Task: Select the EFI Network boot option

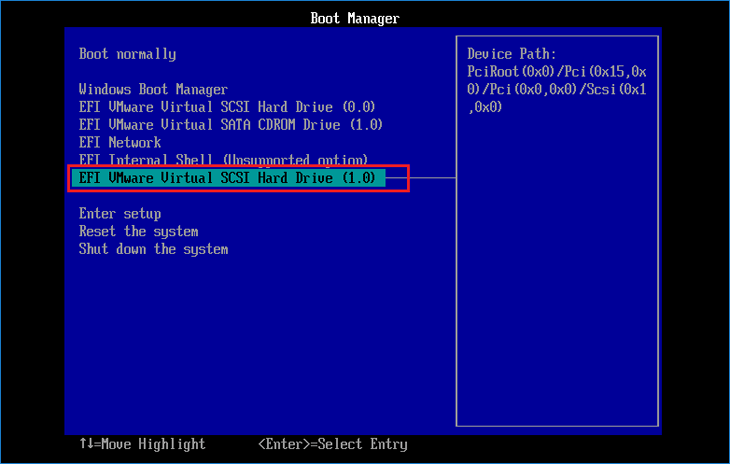Action: [x=120, y=142]
